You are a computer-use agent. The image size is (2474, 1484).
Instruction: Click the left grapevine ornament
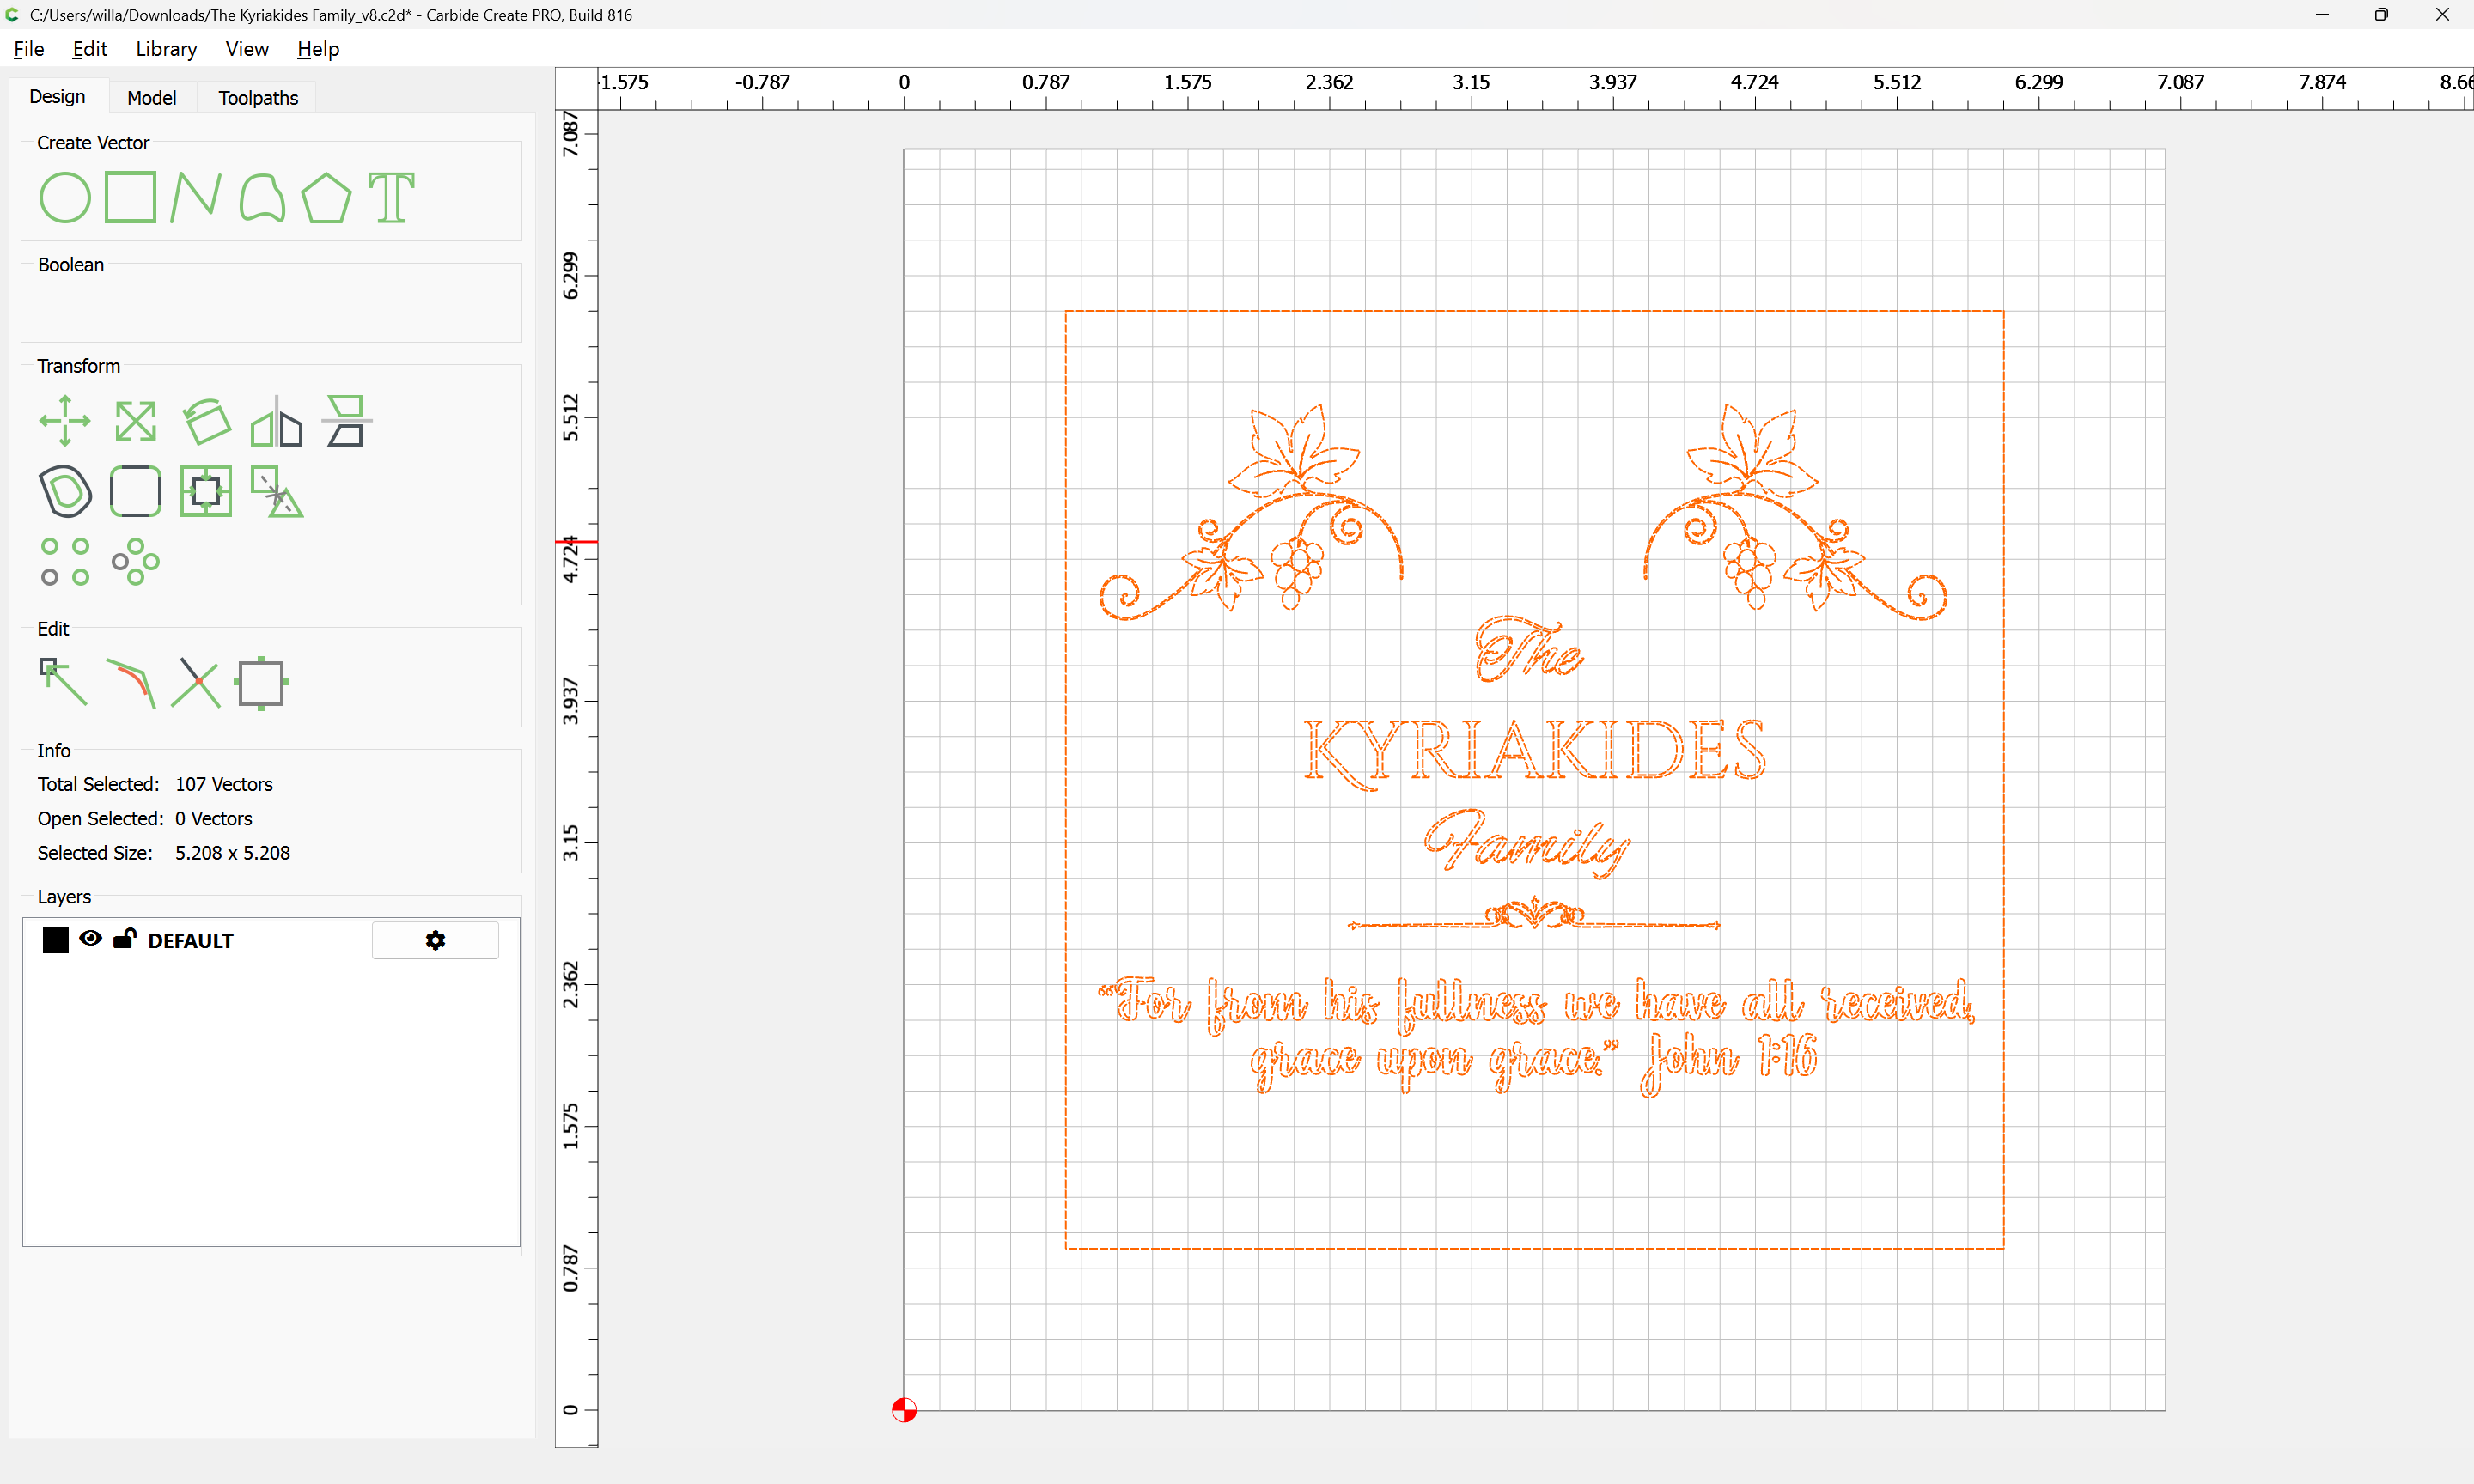1252,511
